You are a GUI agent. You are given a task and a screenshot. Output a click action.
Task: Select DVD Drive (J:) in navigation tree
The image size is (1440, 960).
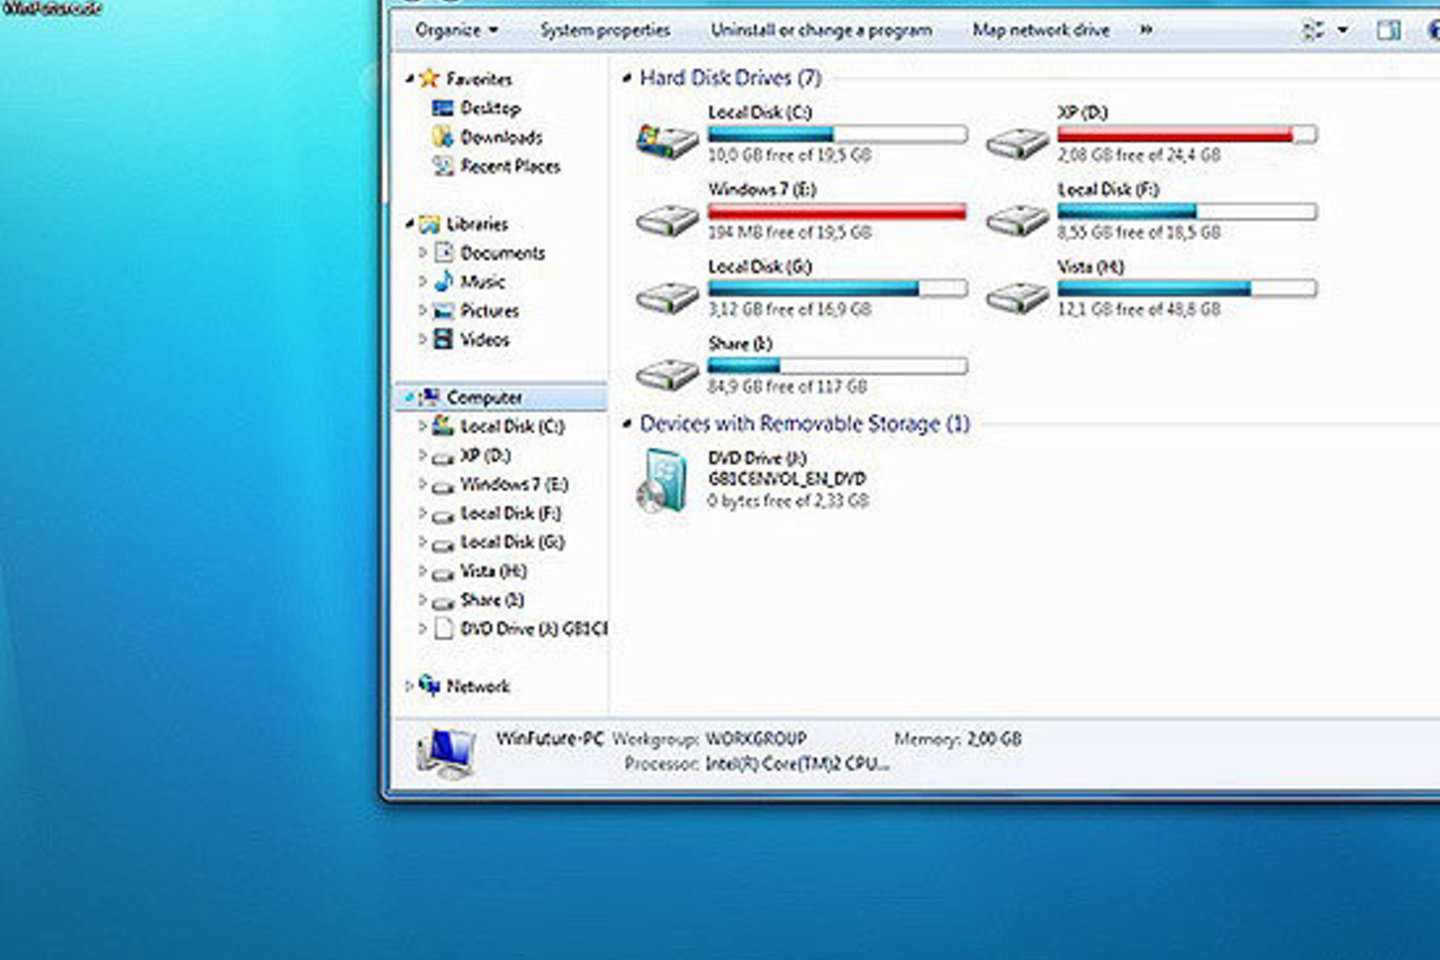[x=534, y=629]
